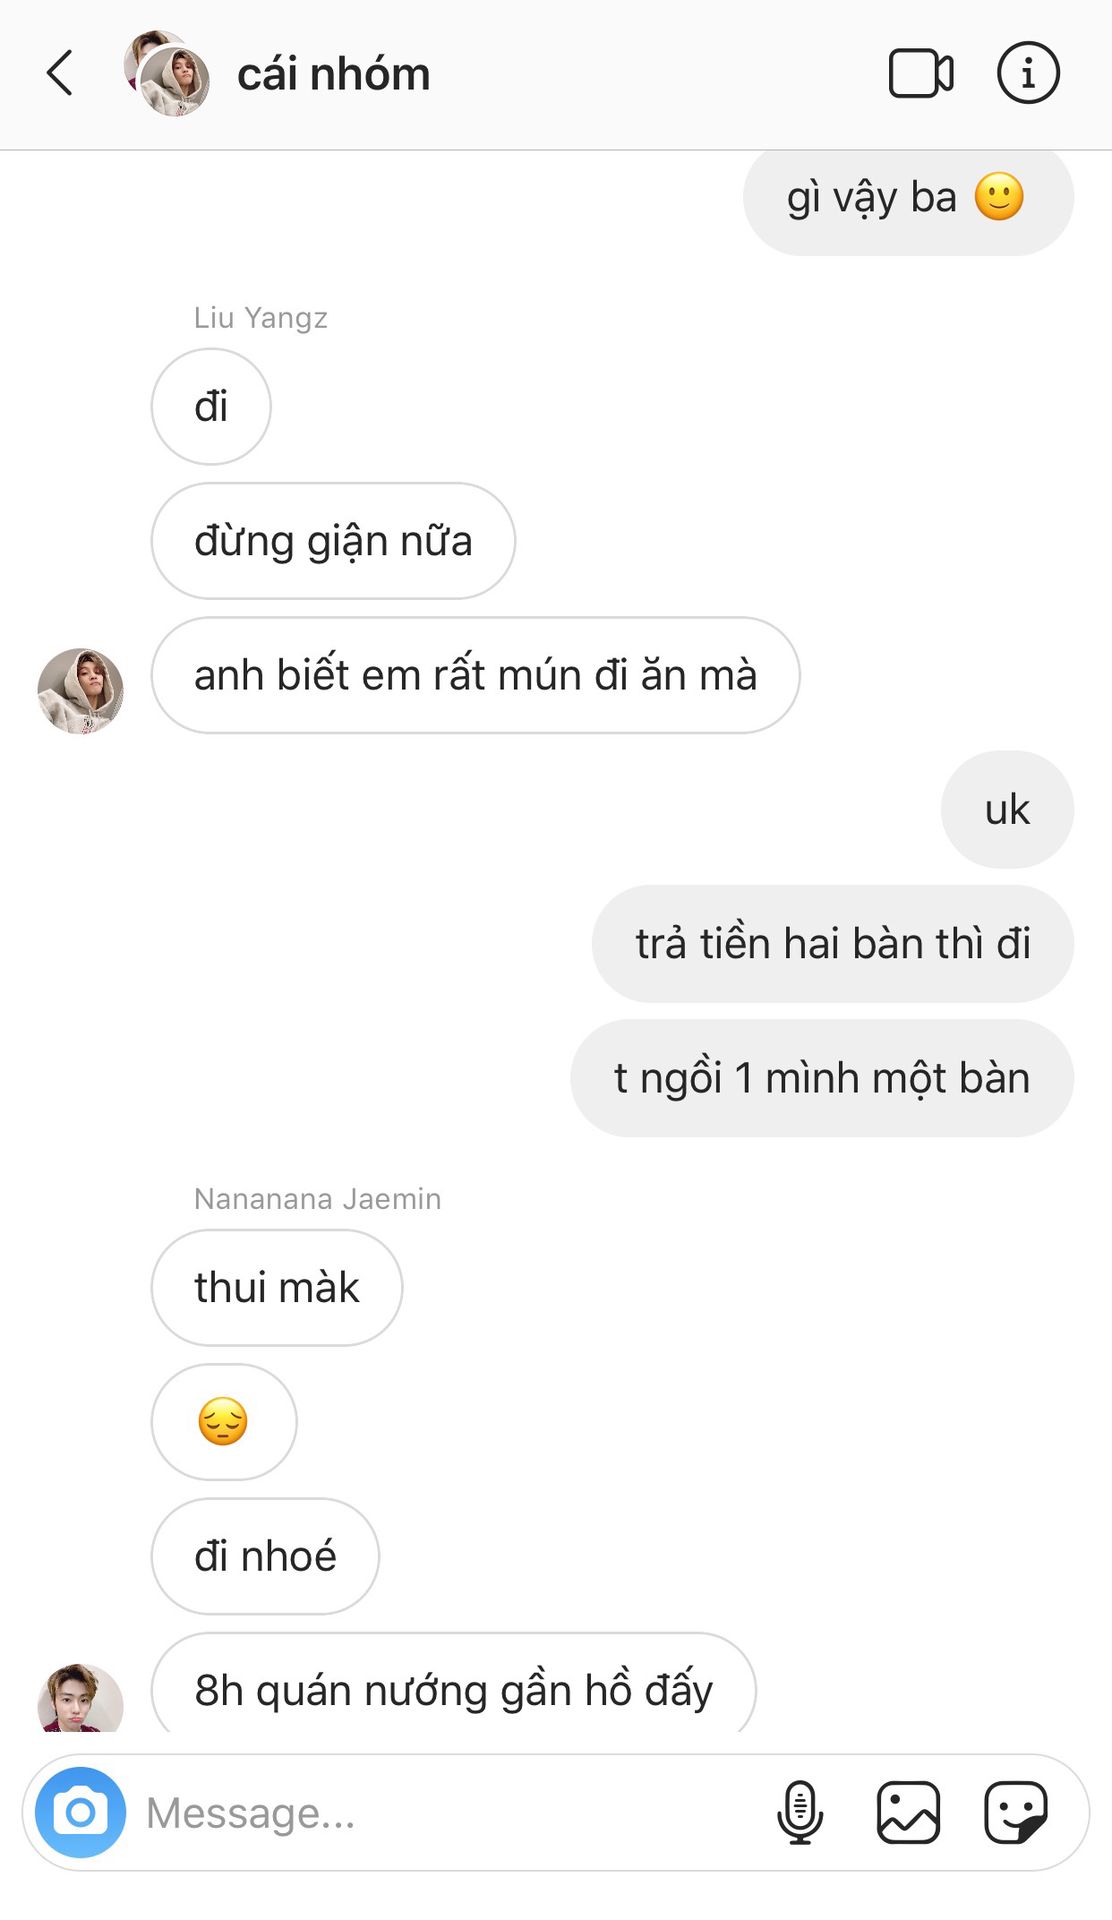Tap the "8h quán nướng gần hồ đấy" message
Viewport: 1112px width, 1920px height.
point(453,1690)
